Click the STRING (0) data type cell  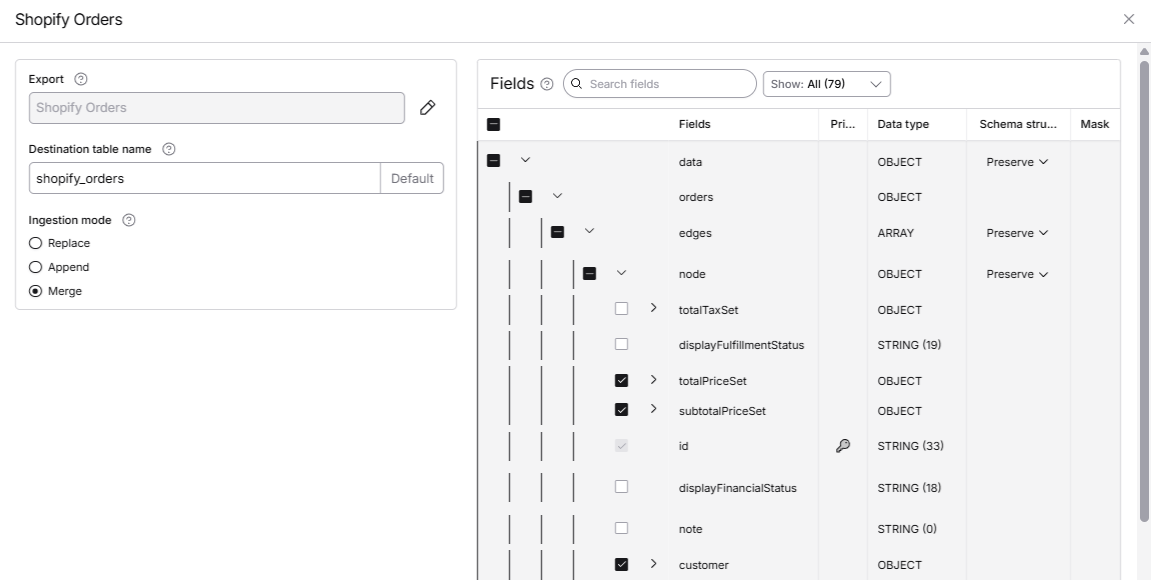(907, 529)
